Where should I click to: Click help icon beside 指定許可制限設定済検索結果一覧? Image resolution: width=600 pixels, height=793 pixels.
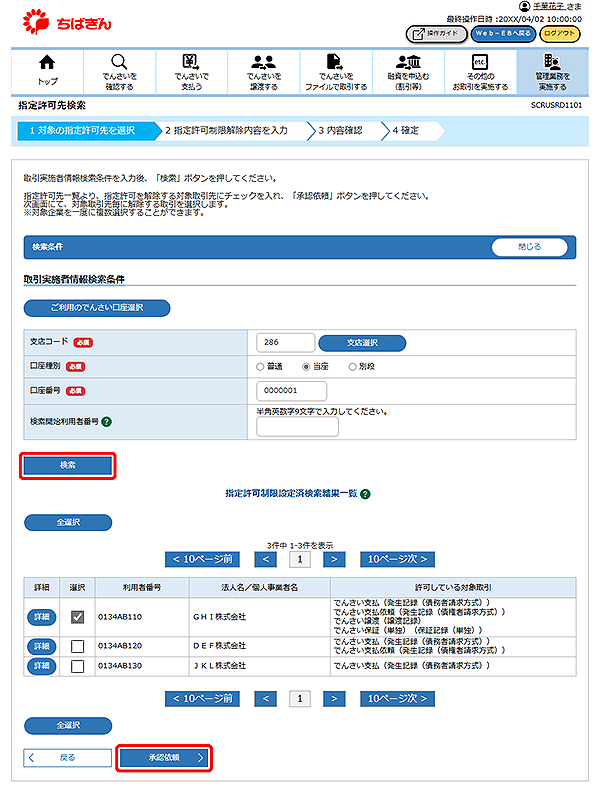pyautogui.click(x=365, y=494)
